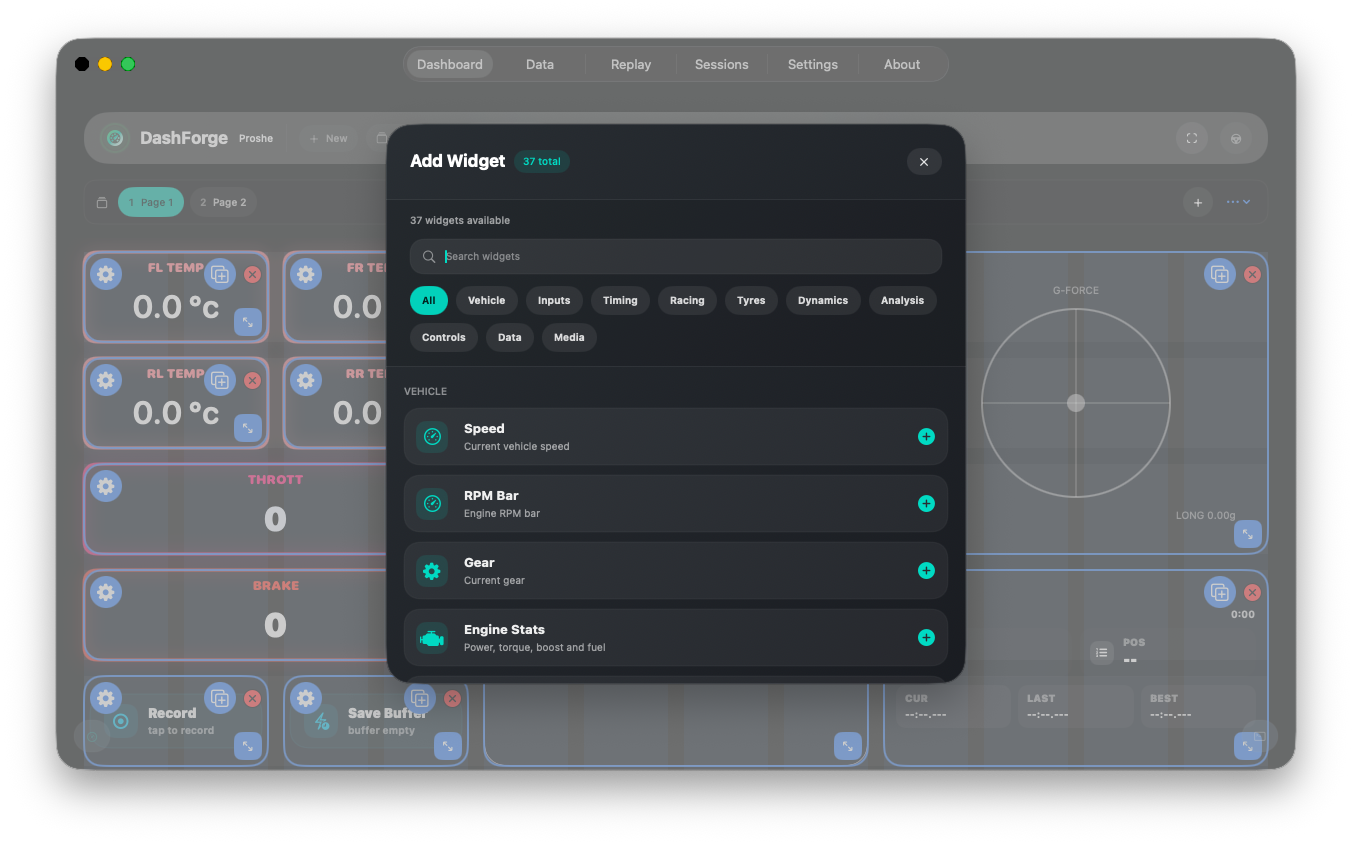Viewport: 1352px width, 844px height.
Task: Click the RPM Bar gauge icon
Action: click(432, 503)
